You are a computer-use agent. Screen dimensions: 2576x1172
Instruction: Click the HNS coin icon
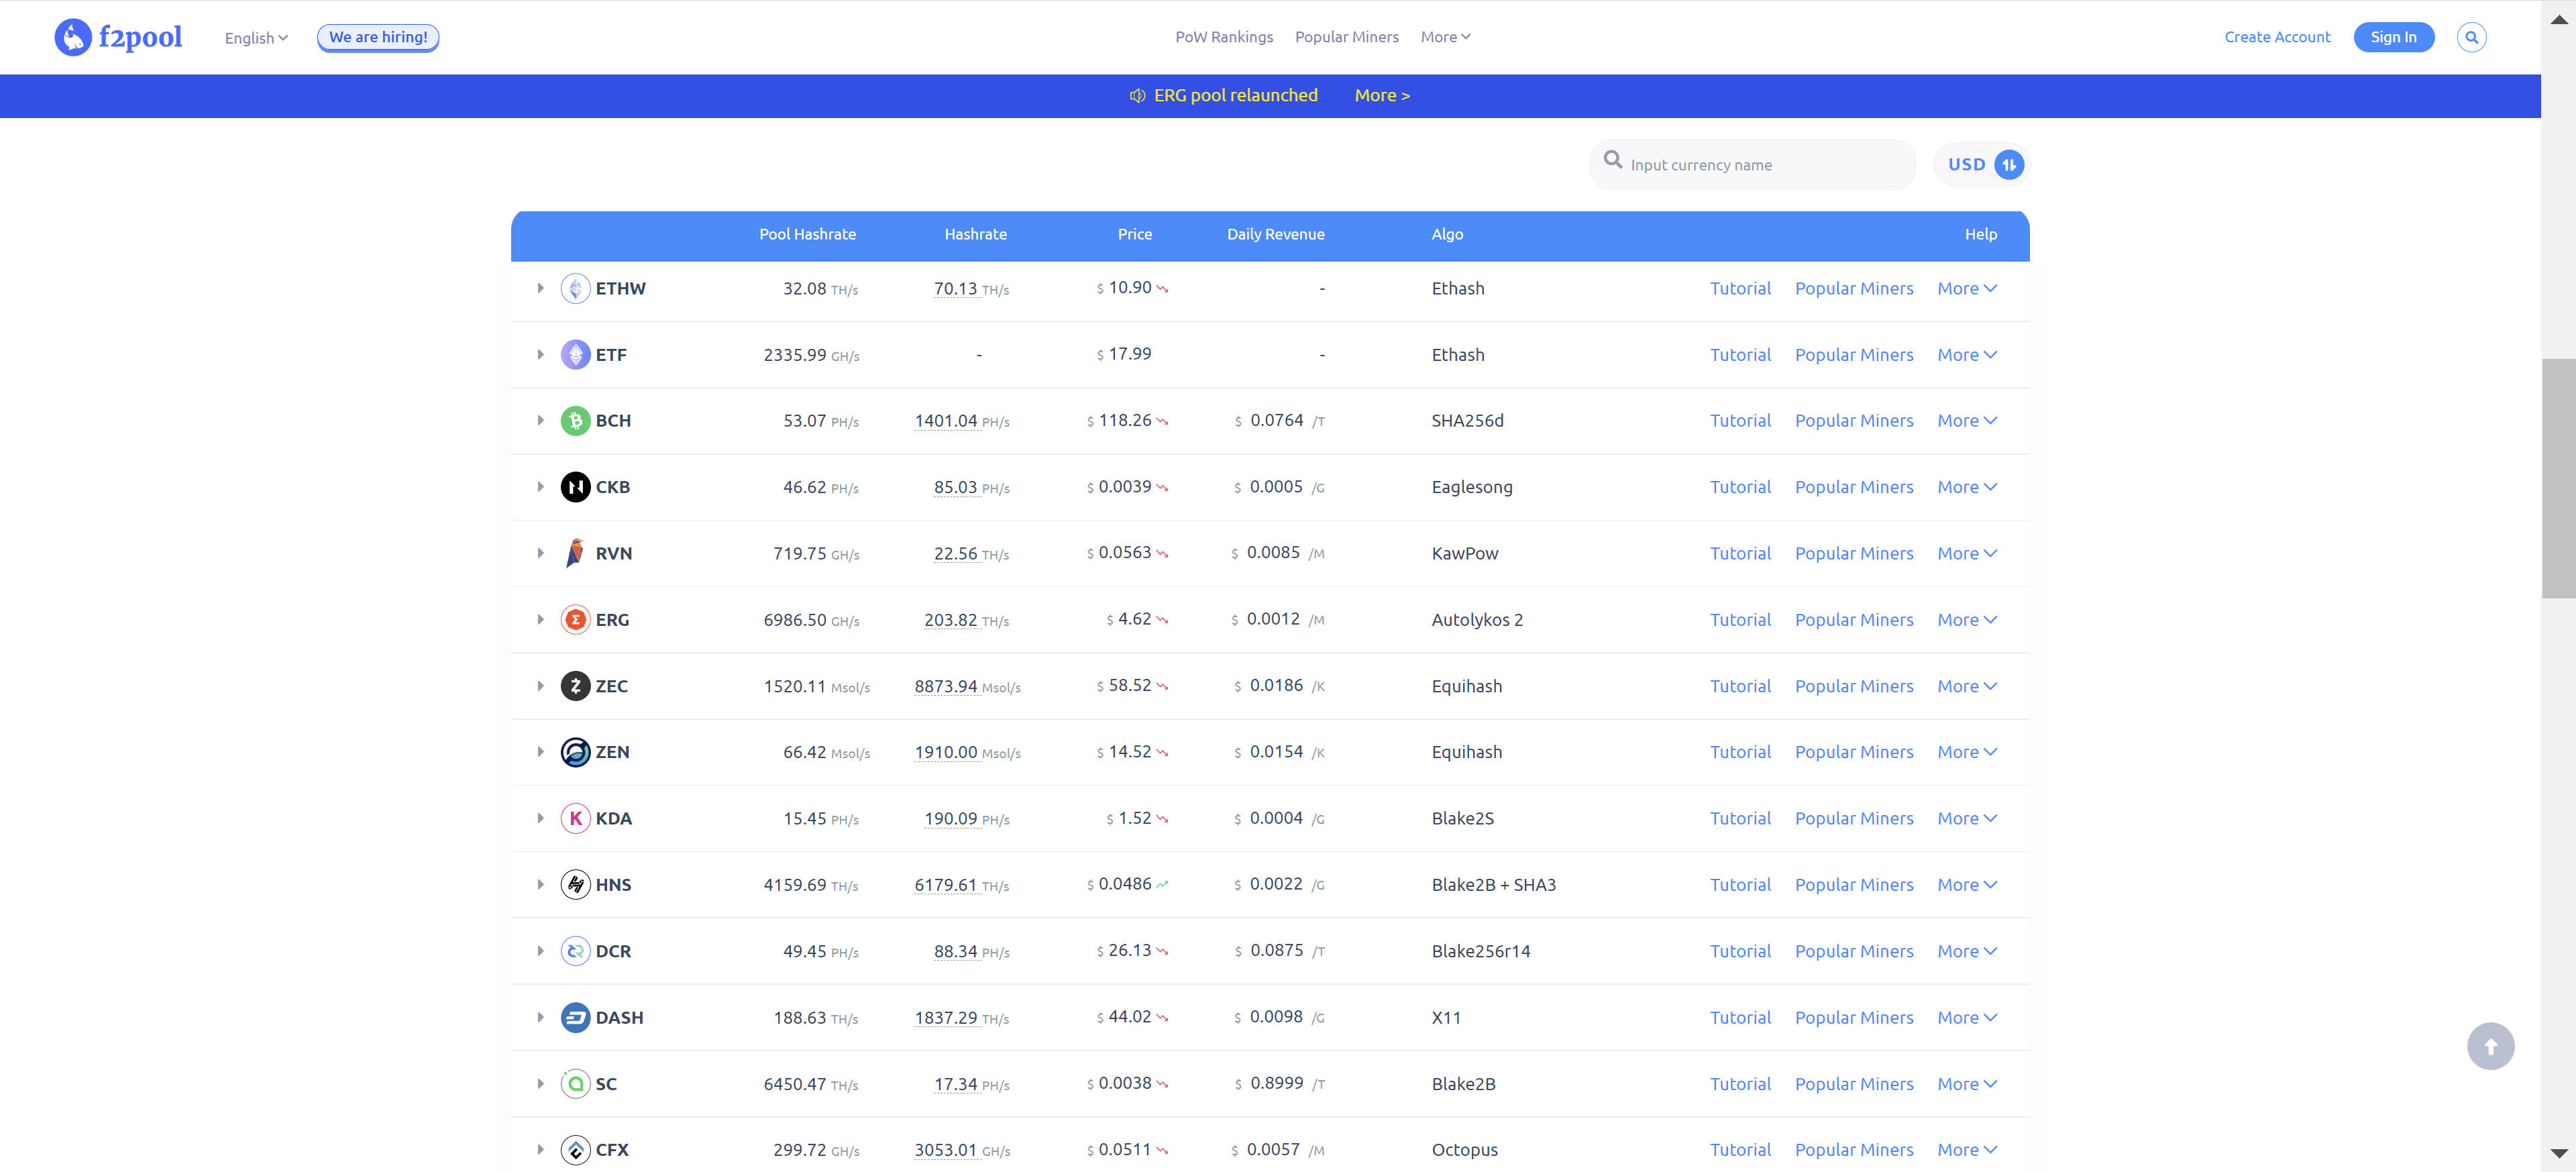[575, 885]
